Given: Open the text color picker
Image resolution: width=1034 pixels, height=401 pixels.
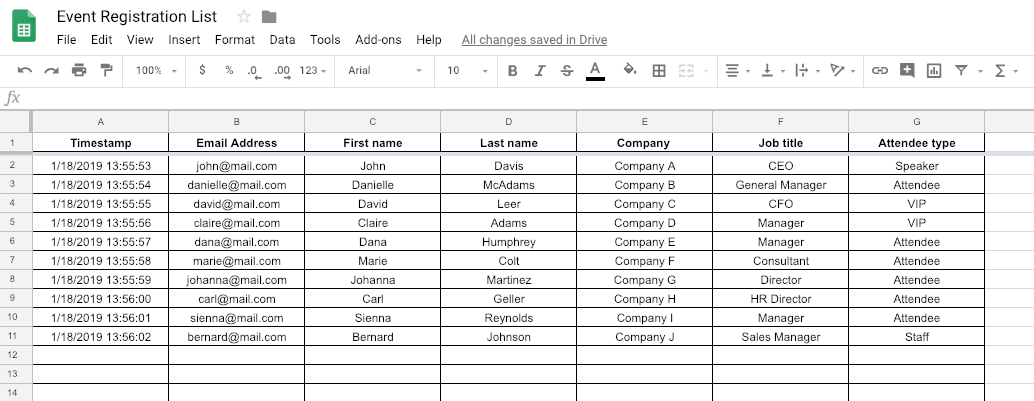Looking at the screenshot, I should click(595, 71).
